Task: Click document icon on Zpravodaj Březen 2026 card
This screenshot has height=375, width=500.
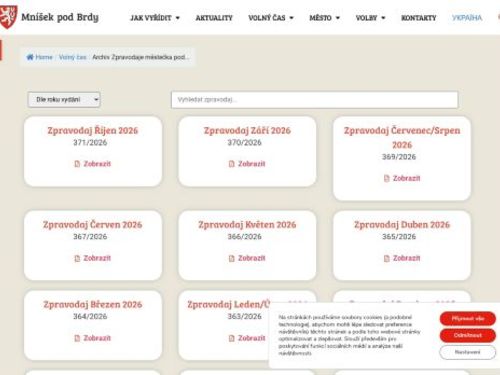Action: pos(77,338)
